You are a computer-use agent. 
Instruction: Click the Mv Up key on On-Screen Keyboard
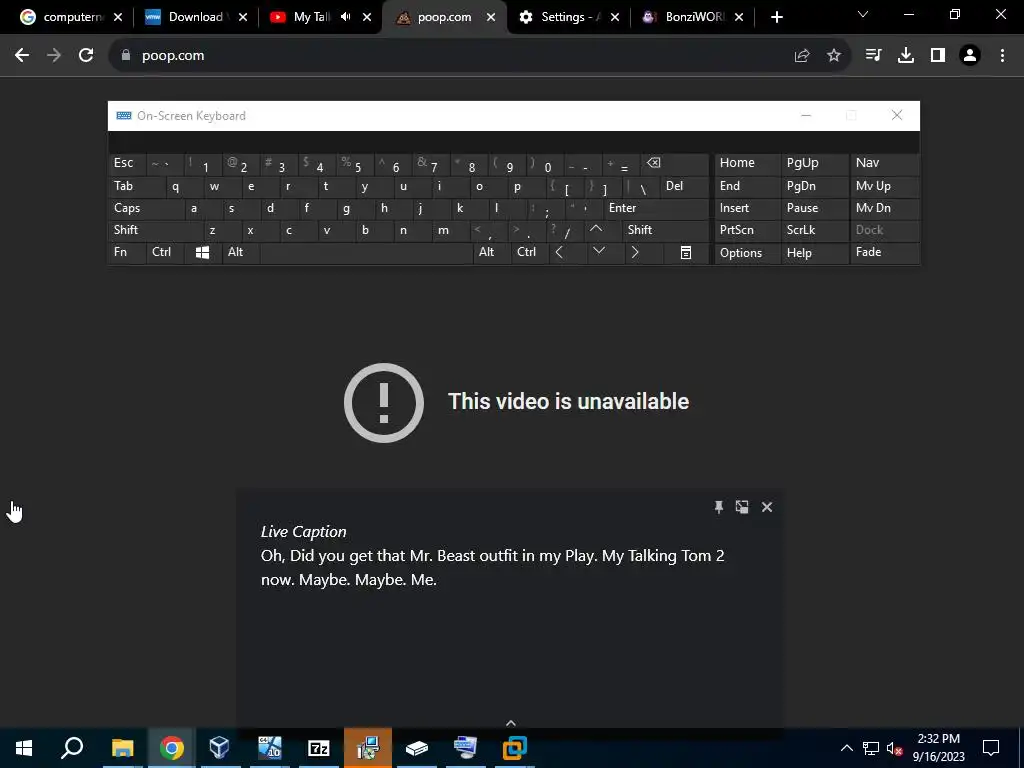(x=884, y=186)
